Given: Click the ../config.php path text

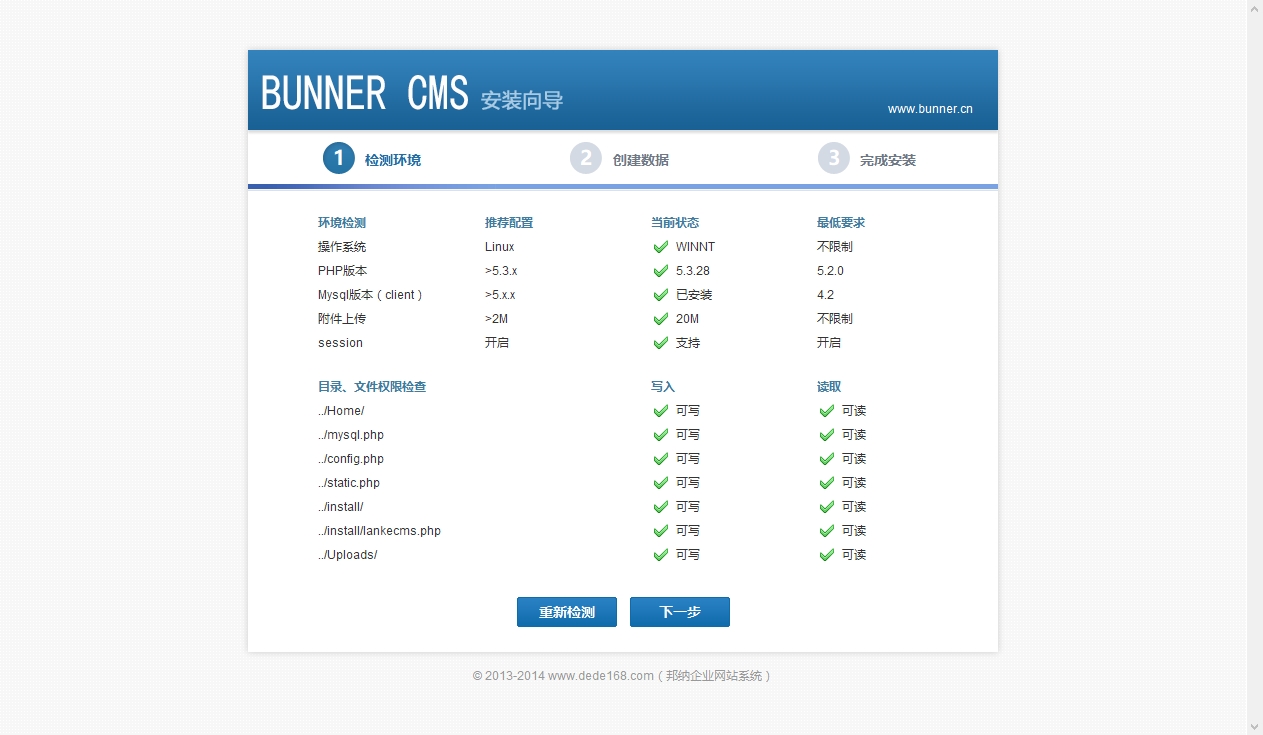Looking at the screenshot, I should click(x=351, y=459).
